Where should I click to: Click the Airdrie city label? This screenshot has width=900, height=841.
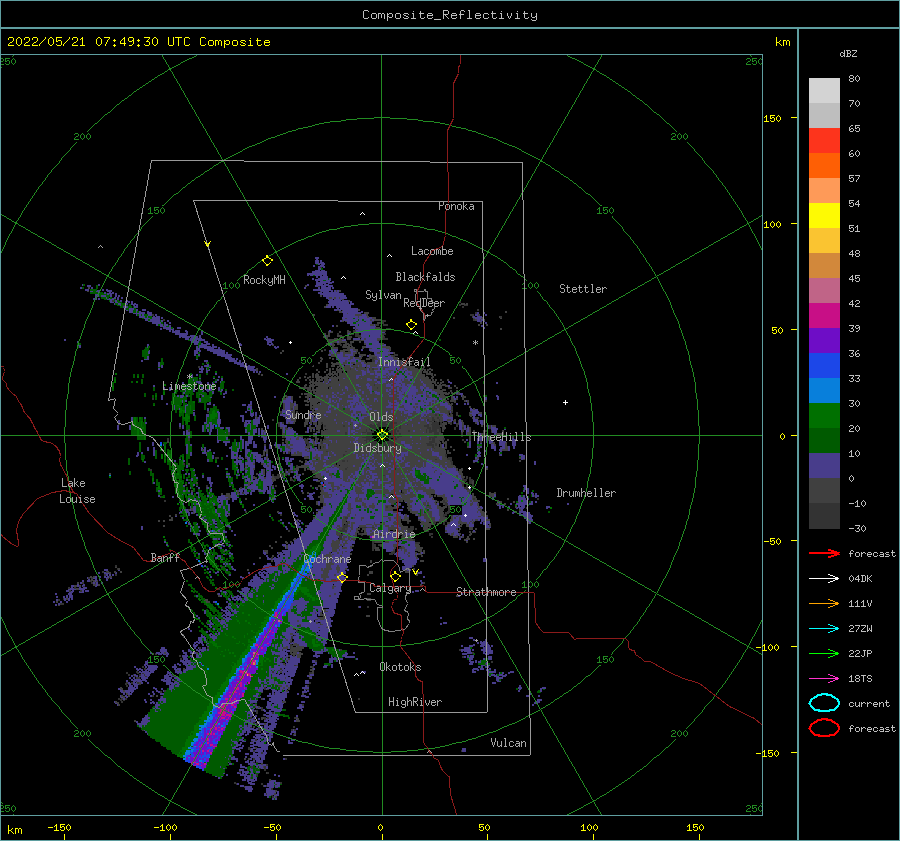tap(394, 534)
